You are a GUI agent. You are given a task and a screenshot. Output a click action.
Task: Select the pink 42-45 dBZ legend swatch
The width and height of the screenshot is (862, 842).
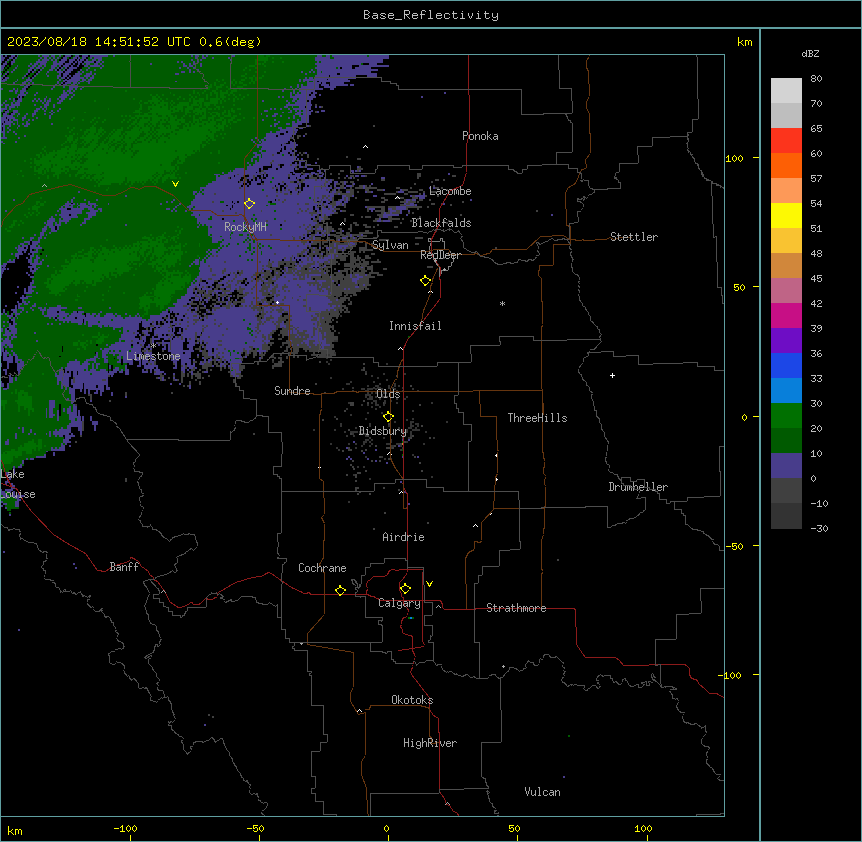786,290
